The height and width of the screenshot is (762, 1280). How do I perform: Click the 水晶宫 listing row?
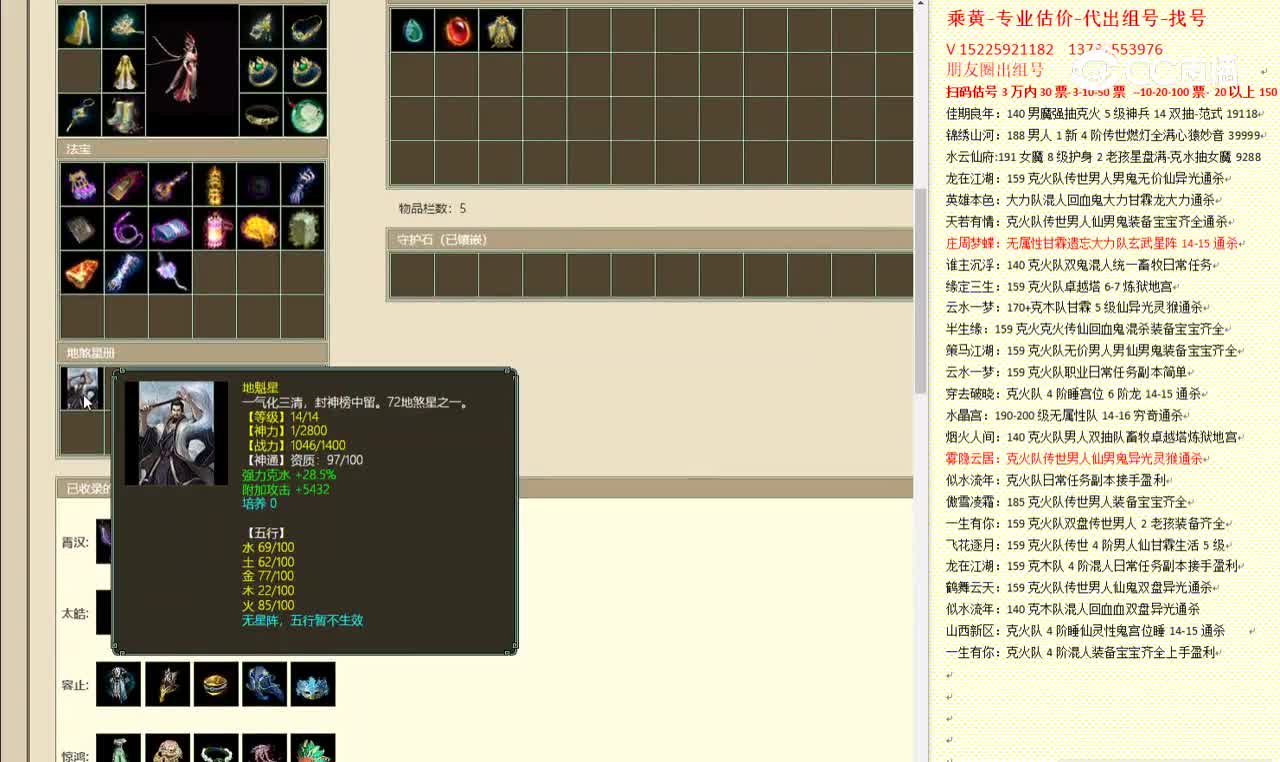pyautogui.click(x=1068, y=415)
